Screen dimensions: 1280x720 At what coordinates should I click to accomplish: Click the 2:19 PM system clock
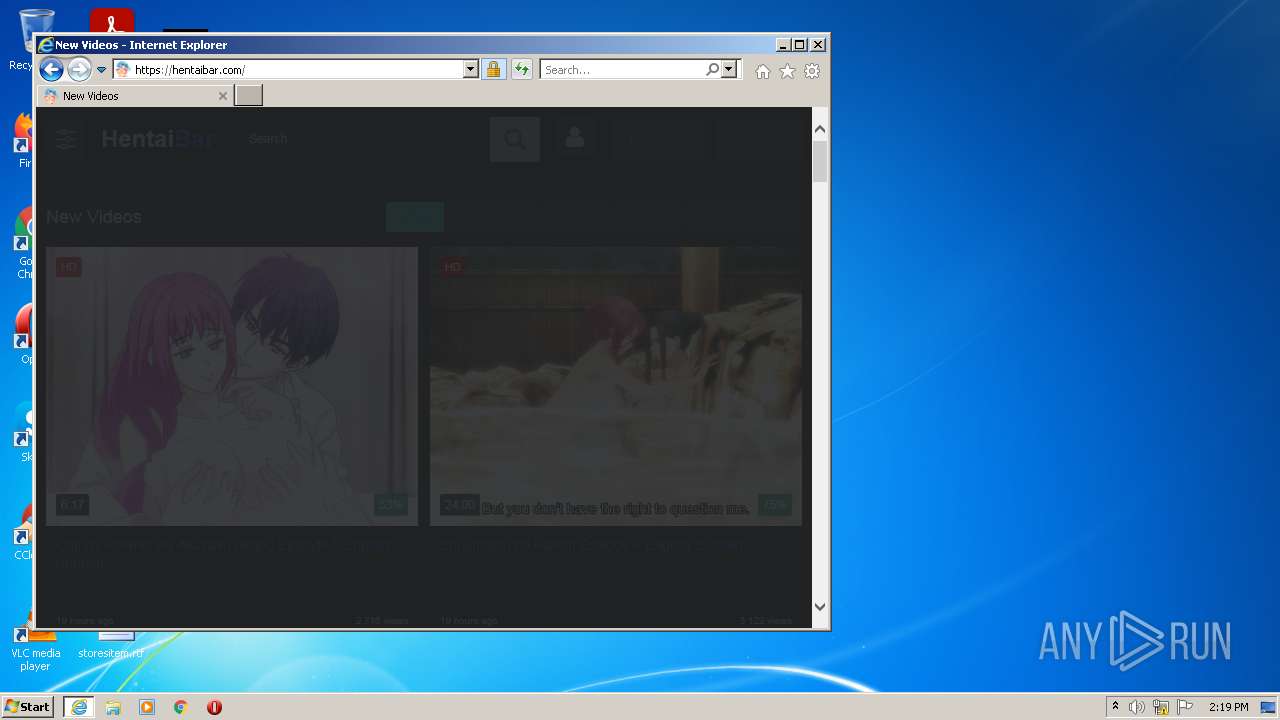(x=1228, y=707)
